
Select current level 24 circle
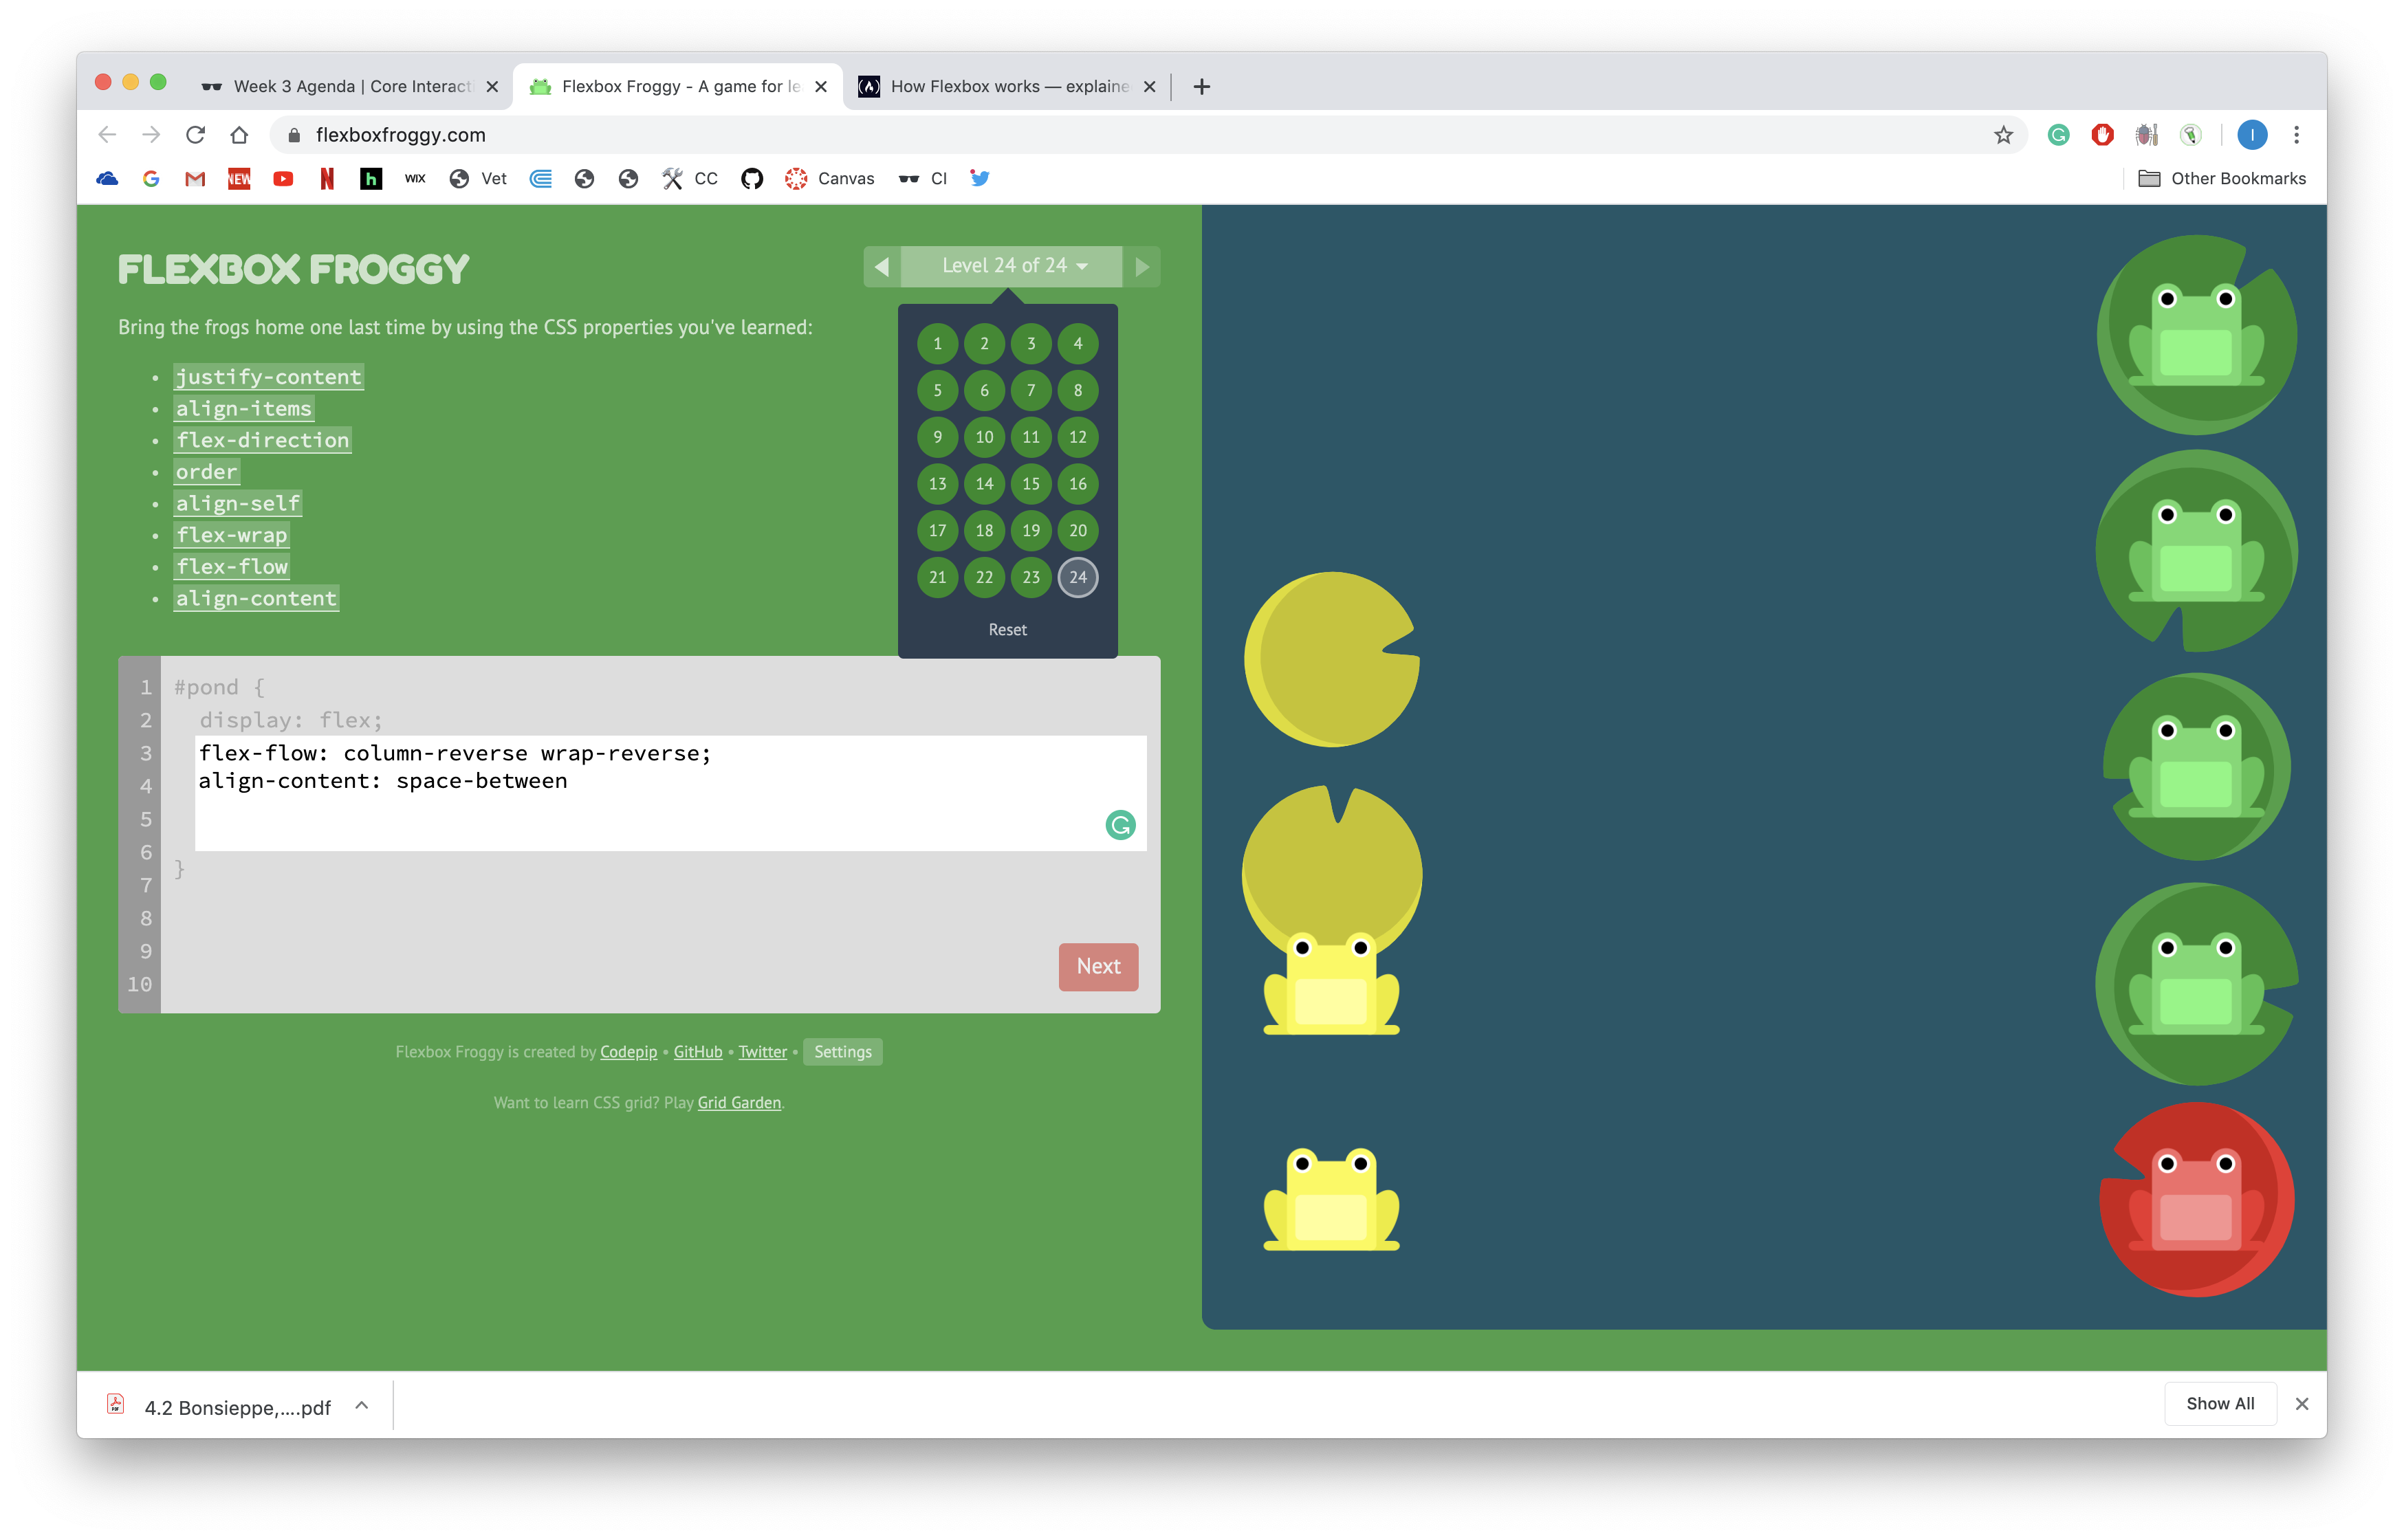(1078, 577)
